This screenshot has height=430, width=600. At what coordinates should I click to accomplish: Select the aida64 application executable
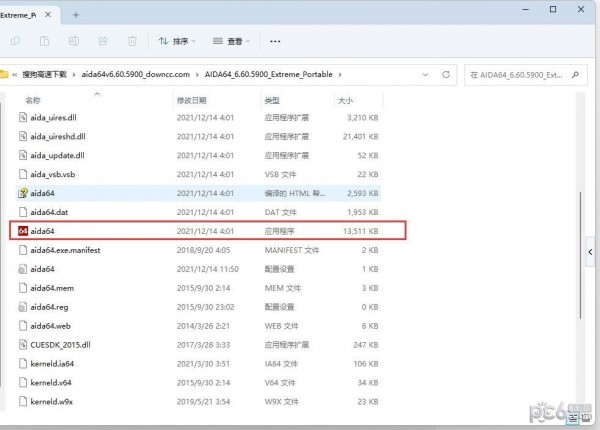coord(199,231)
